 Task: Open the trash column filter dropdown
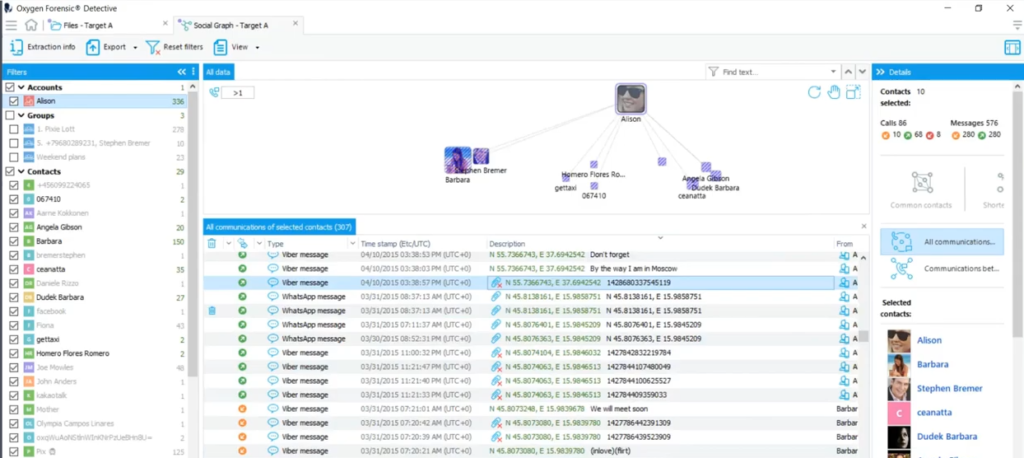click(x=228, y=243)
